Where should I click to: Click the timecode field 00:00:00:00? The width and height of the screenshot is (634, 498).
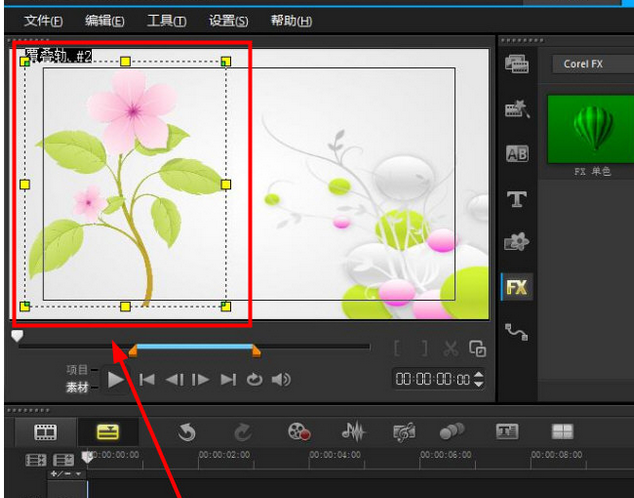click(x=433, y=379)
